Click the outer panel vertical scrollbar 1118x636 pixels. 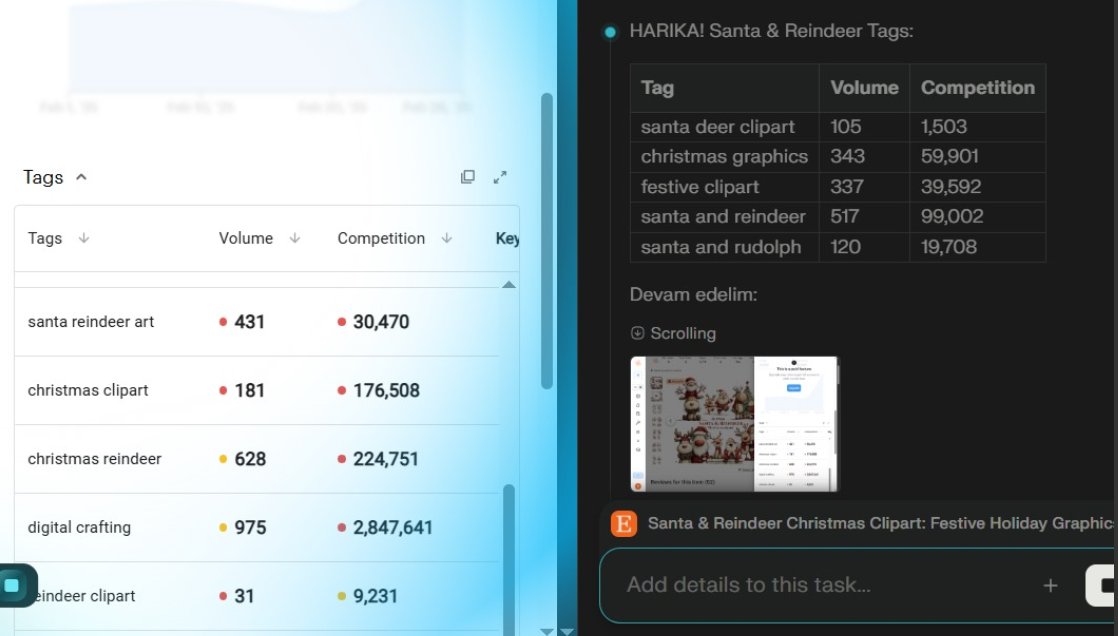547,241
